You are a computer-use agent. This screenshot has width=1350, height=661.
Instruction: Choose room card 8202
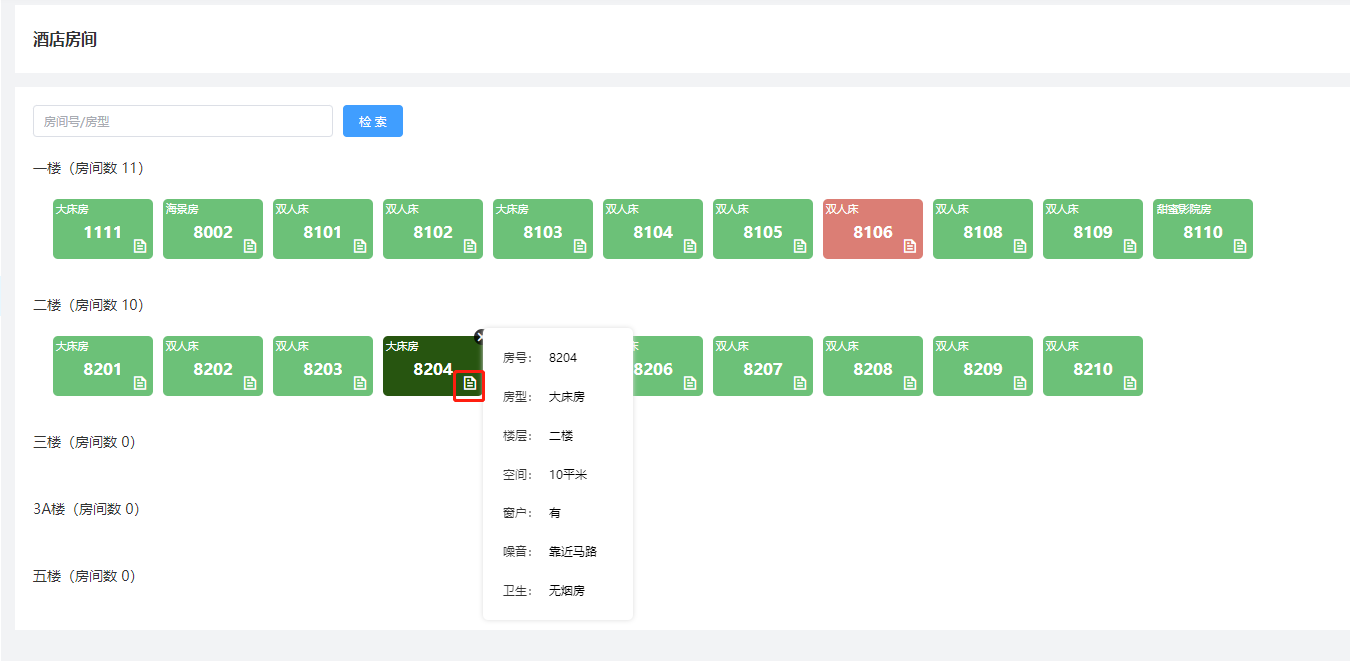pos(212,366)
